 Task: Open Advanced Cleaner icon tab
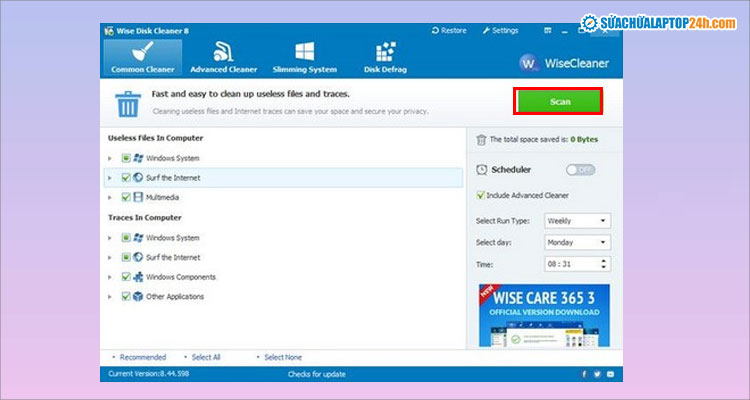224,52
